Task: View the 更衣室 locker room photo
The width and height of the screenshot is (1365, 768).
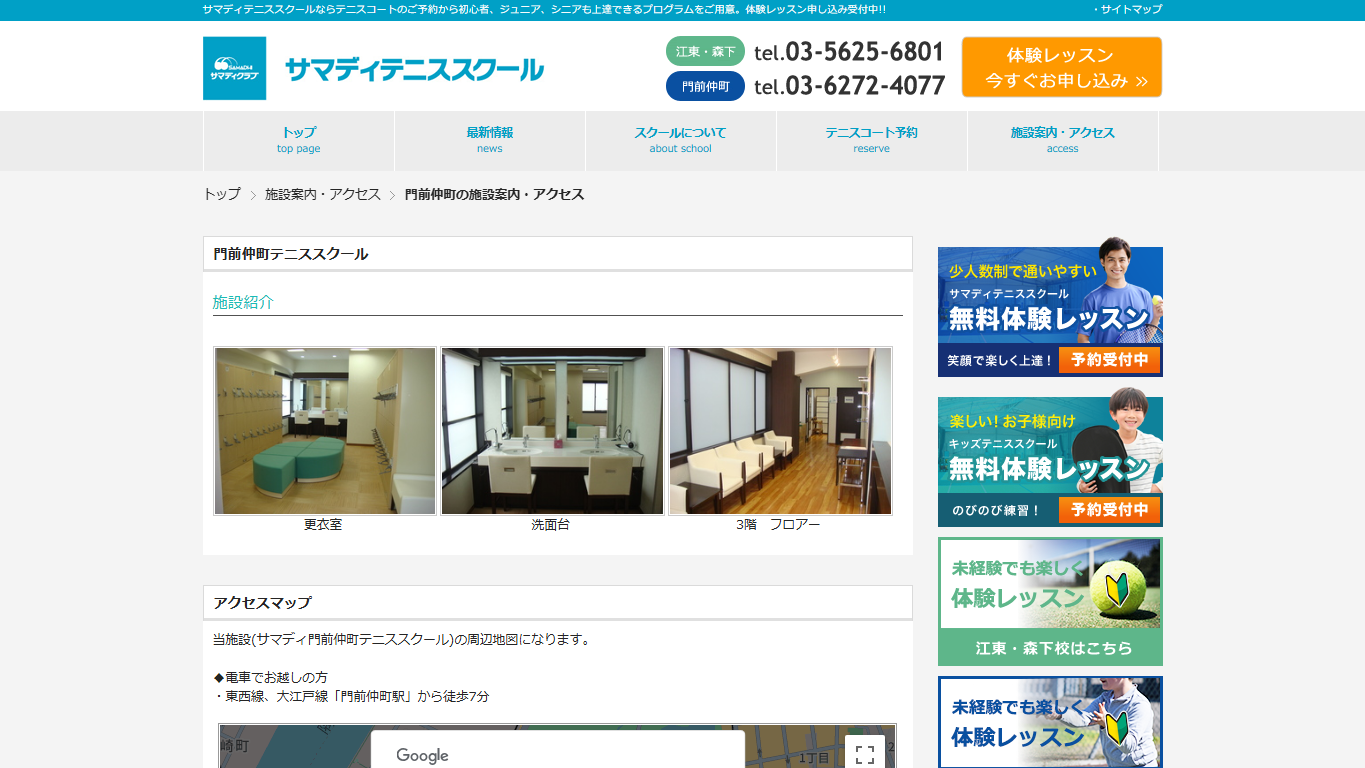Action: [x=325, y=431]
